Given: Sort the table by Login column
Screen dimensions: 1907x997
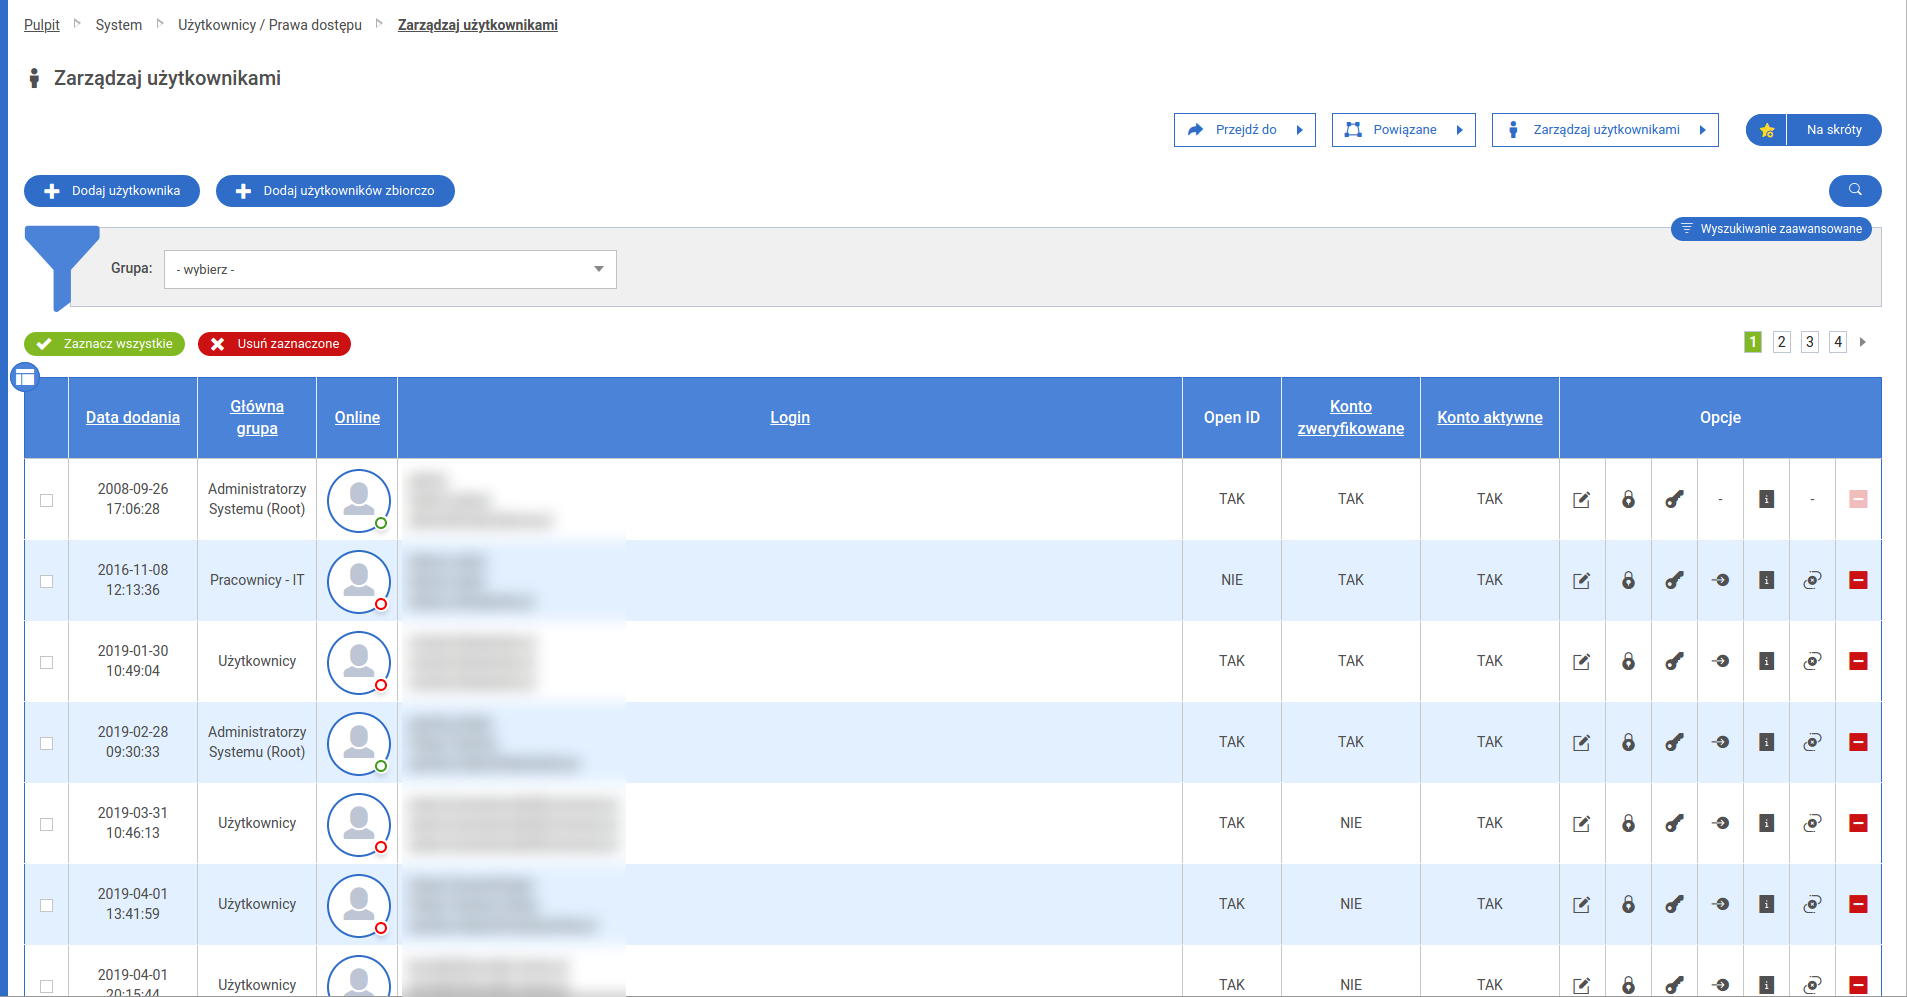Looking at the screenshot, I should pos(789,418).
